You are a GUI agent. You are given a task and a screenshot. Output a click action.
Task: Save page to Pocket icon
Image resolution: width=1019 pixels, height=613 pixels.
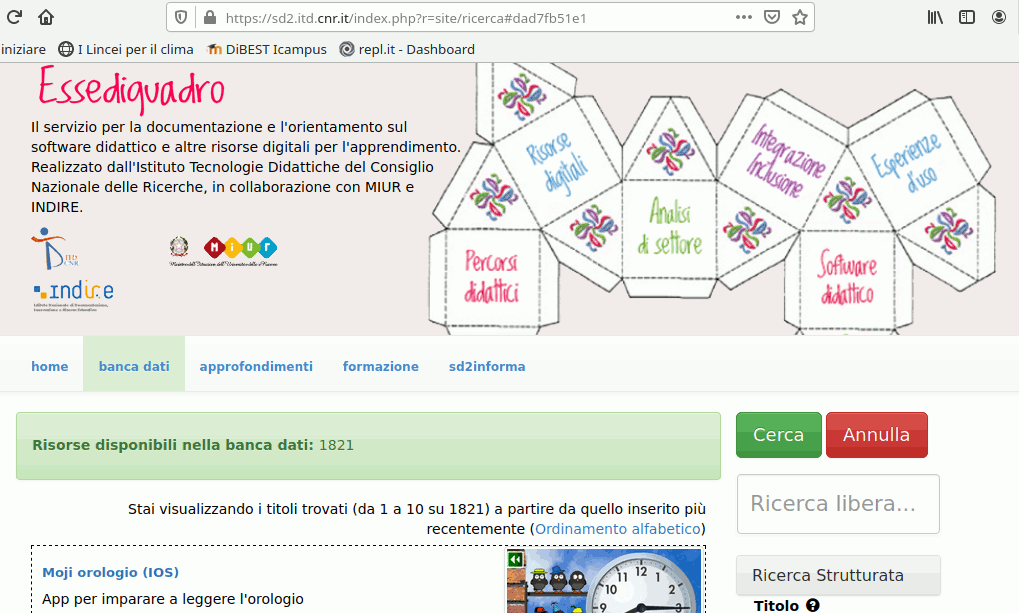tap(771, 18)
